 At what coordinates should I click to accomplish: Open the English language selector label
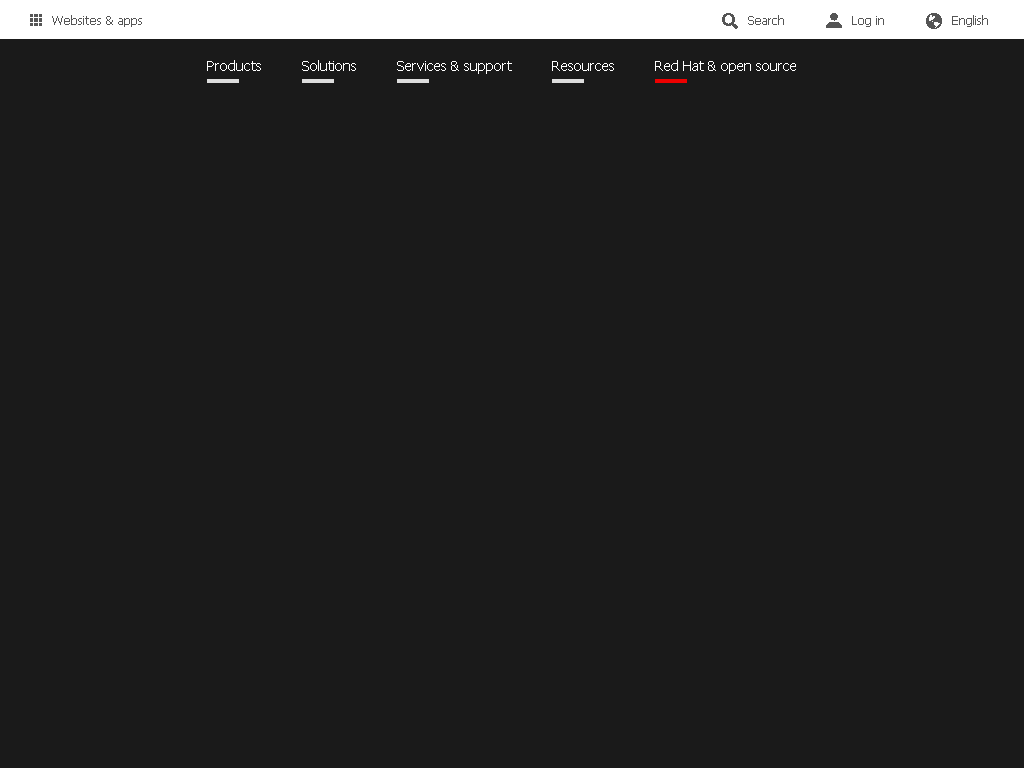click(969, 21)
